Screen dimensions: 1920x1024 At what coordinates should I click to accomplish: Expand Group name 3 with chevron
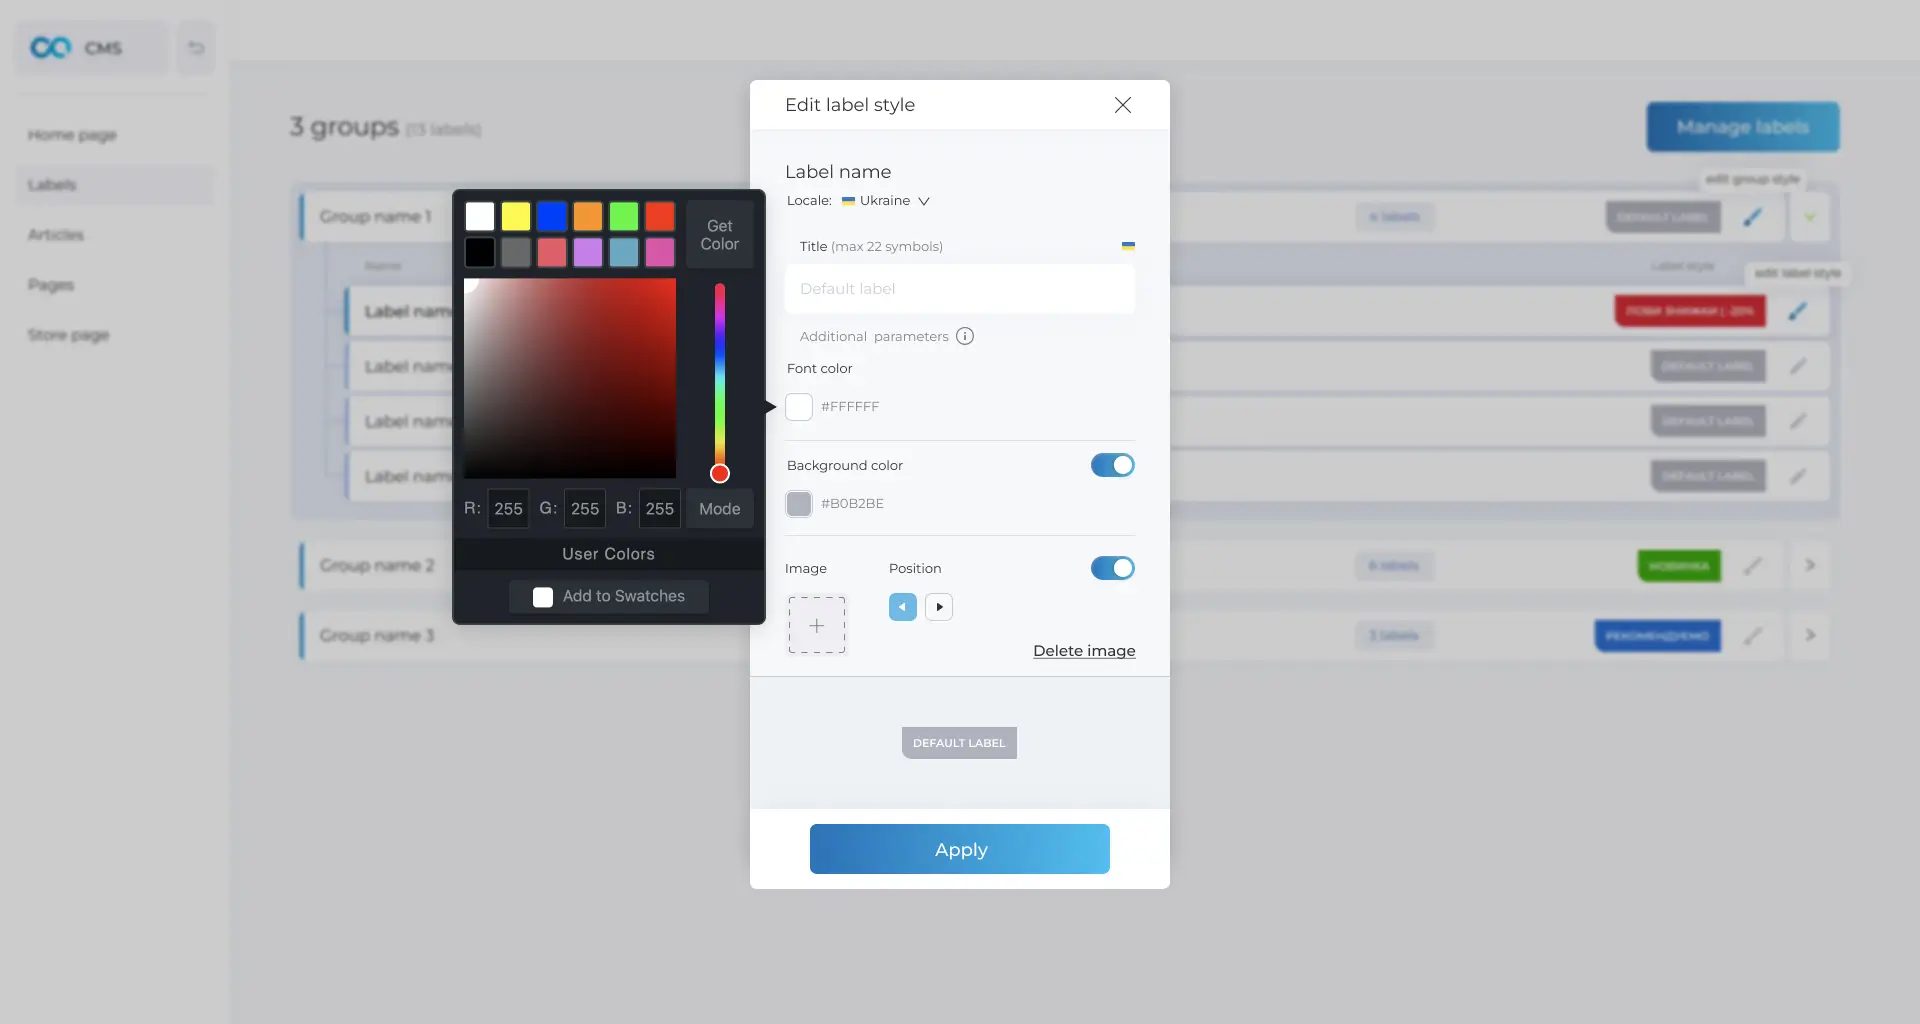[x=1809, y=635]
